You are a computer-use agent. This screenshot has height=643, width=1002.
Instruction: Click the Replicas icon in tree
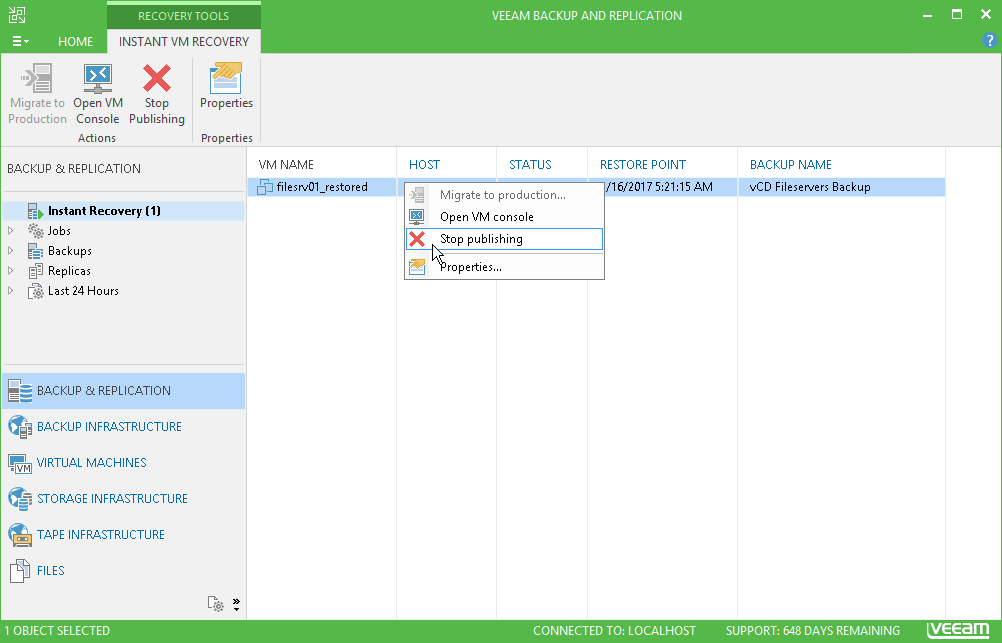coord(36,271)
